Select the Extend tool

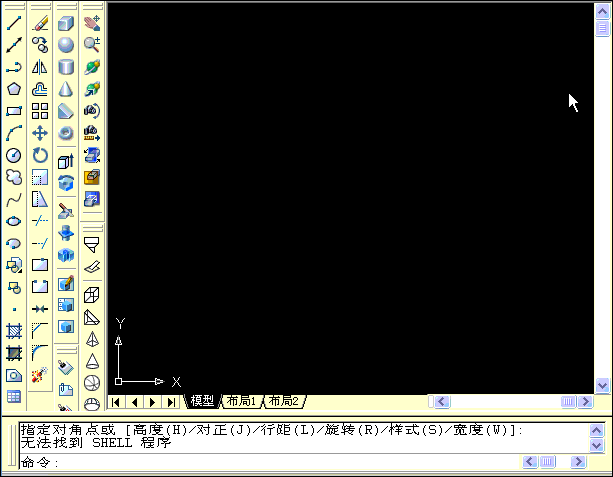[x=40, y=243]
